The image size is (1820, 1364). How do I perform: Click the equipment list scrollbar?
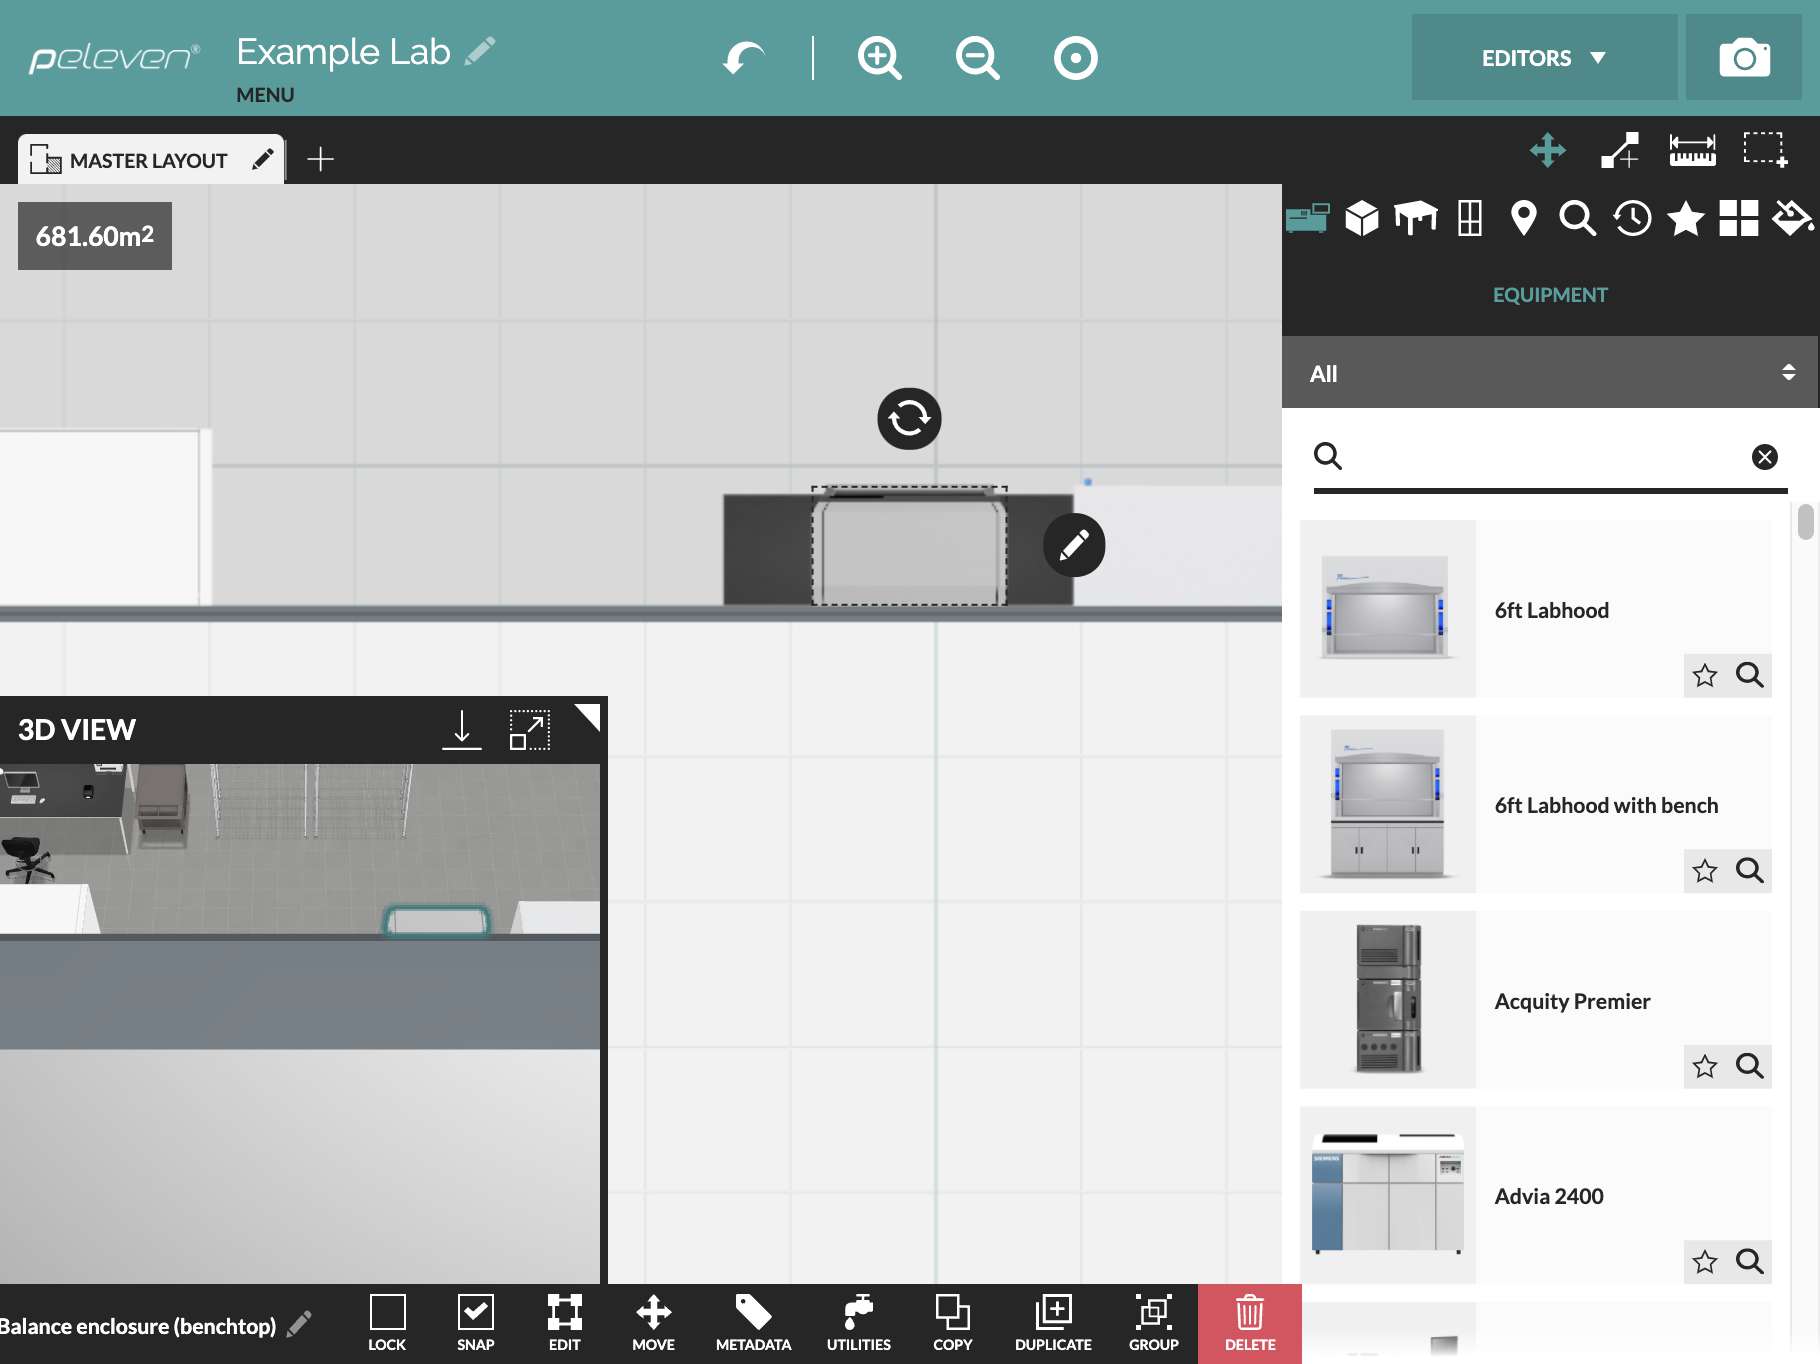[x=1805, y=522]
